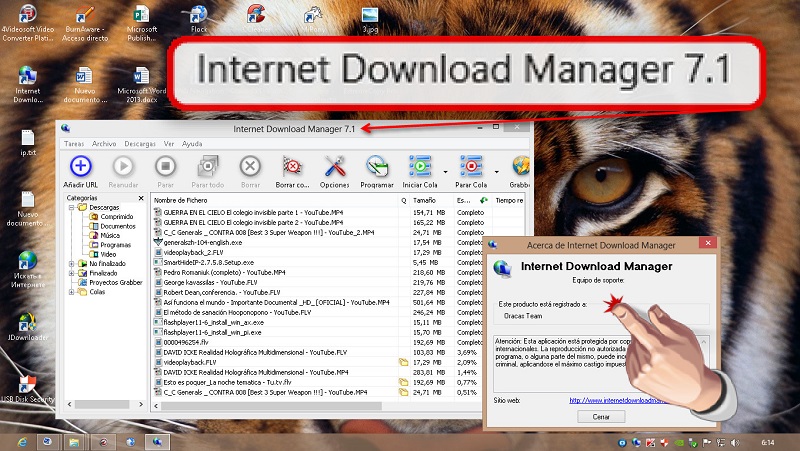Viewport: 800px width, 451px height.
Task: Click categories panel right scroll arrow
Action: pos(141,404)
